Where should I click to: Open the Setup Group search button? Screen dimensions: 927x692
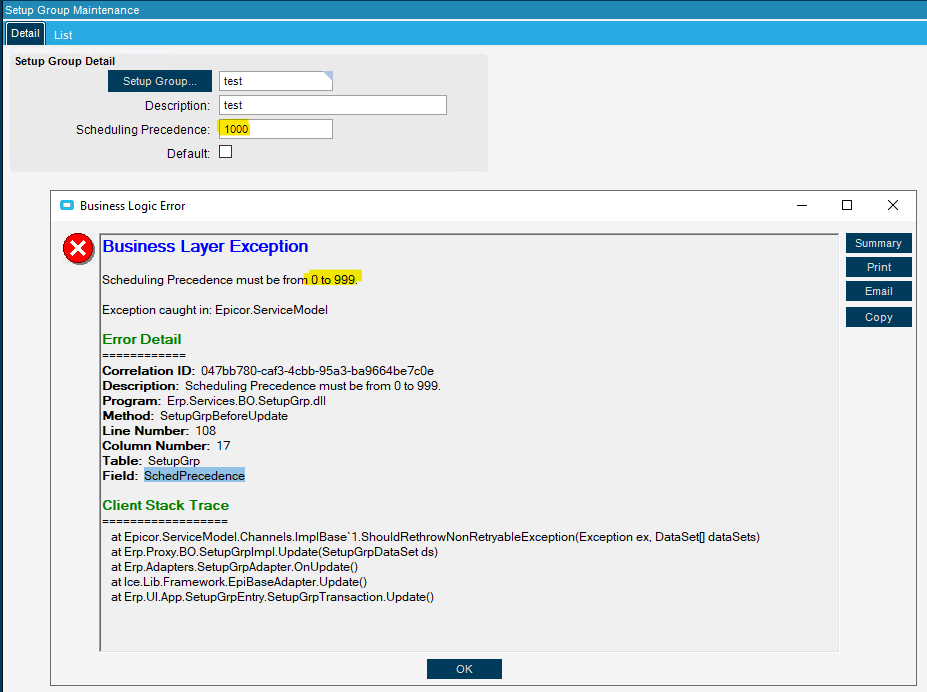tap(160, 81)
